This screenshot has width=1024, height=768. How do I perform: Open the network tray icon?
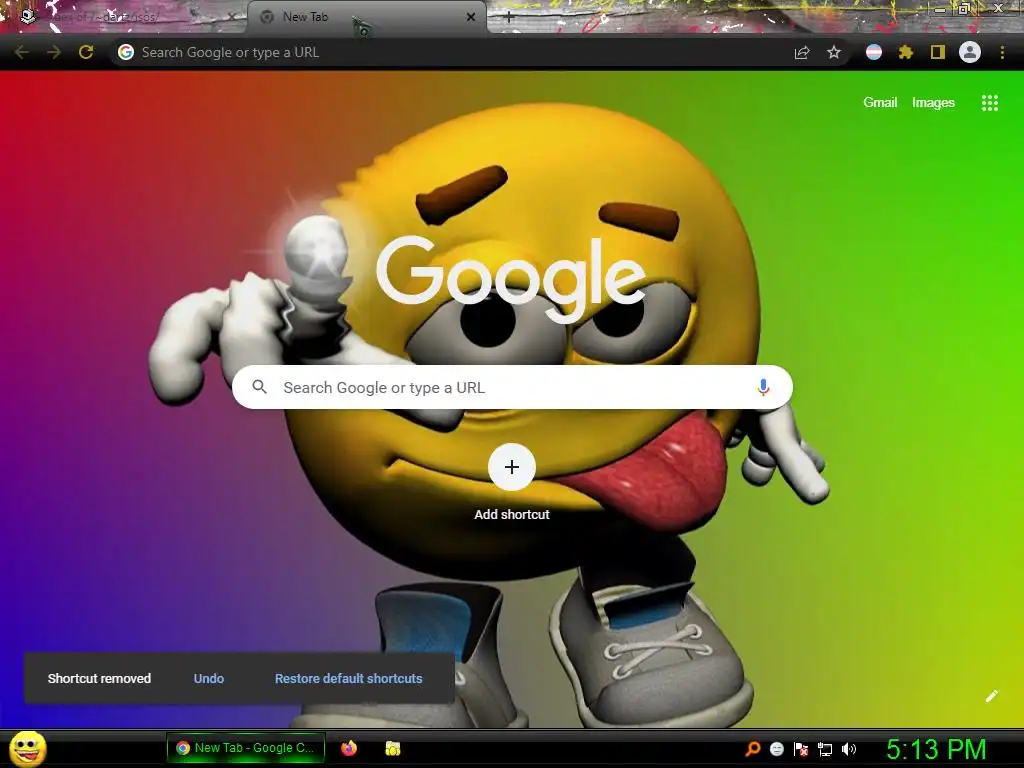tap(825, 749)
